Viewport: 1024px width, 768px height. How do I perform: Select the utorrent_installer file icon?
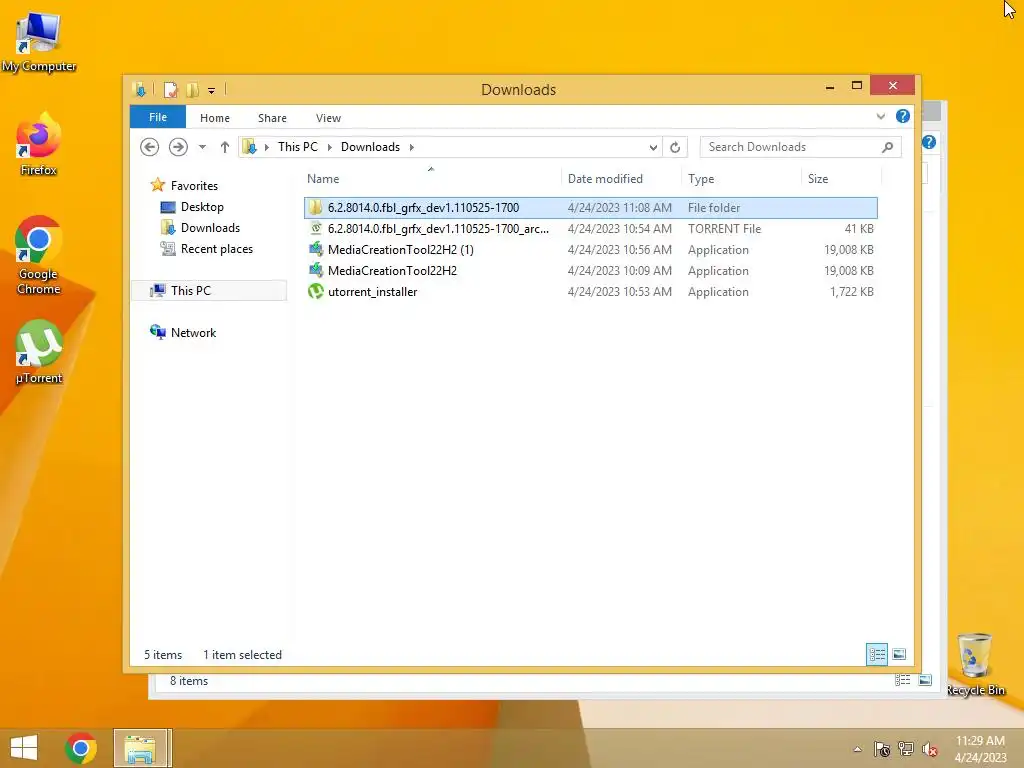(316, 291)
